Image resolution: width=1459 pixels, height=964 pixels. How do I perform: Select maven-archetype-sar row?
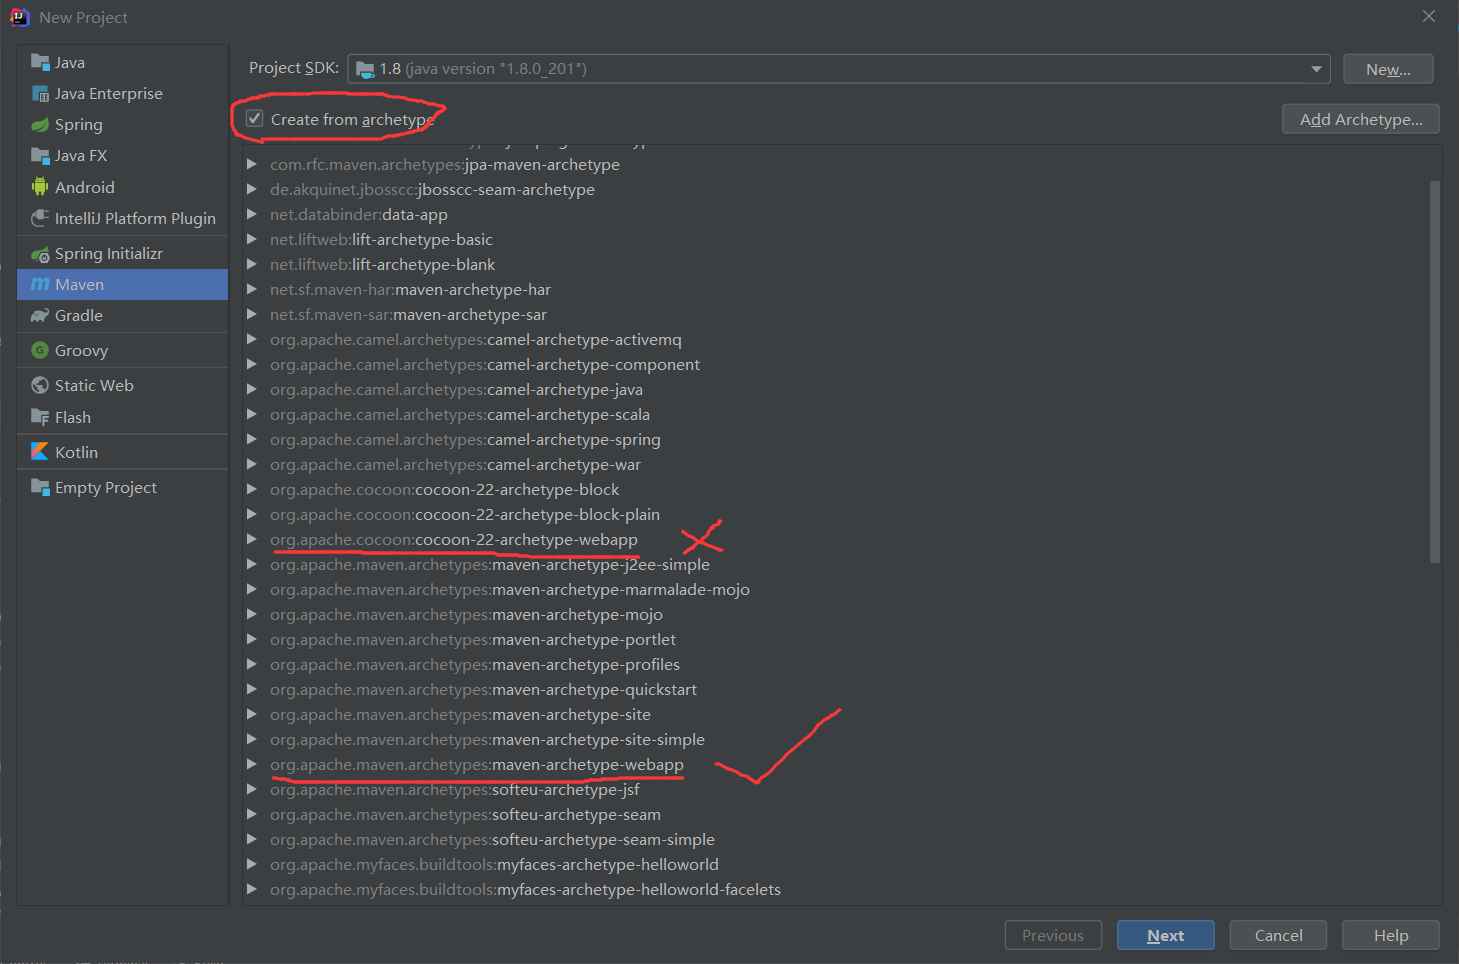coord(836,314)
